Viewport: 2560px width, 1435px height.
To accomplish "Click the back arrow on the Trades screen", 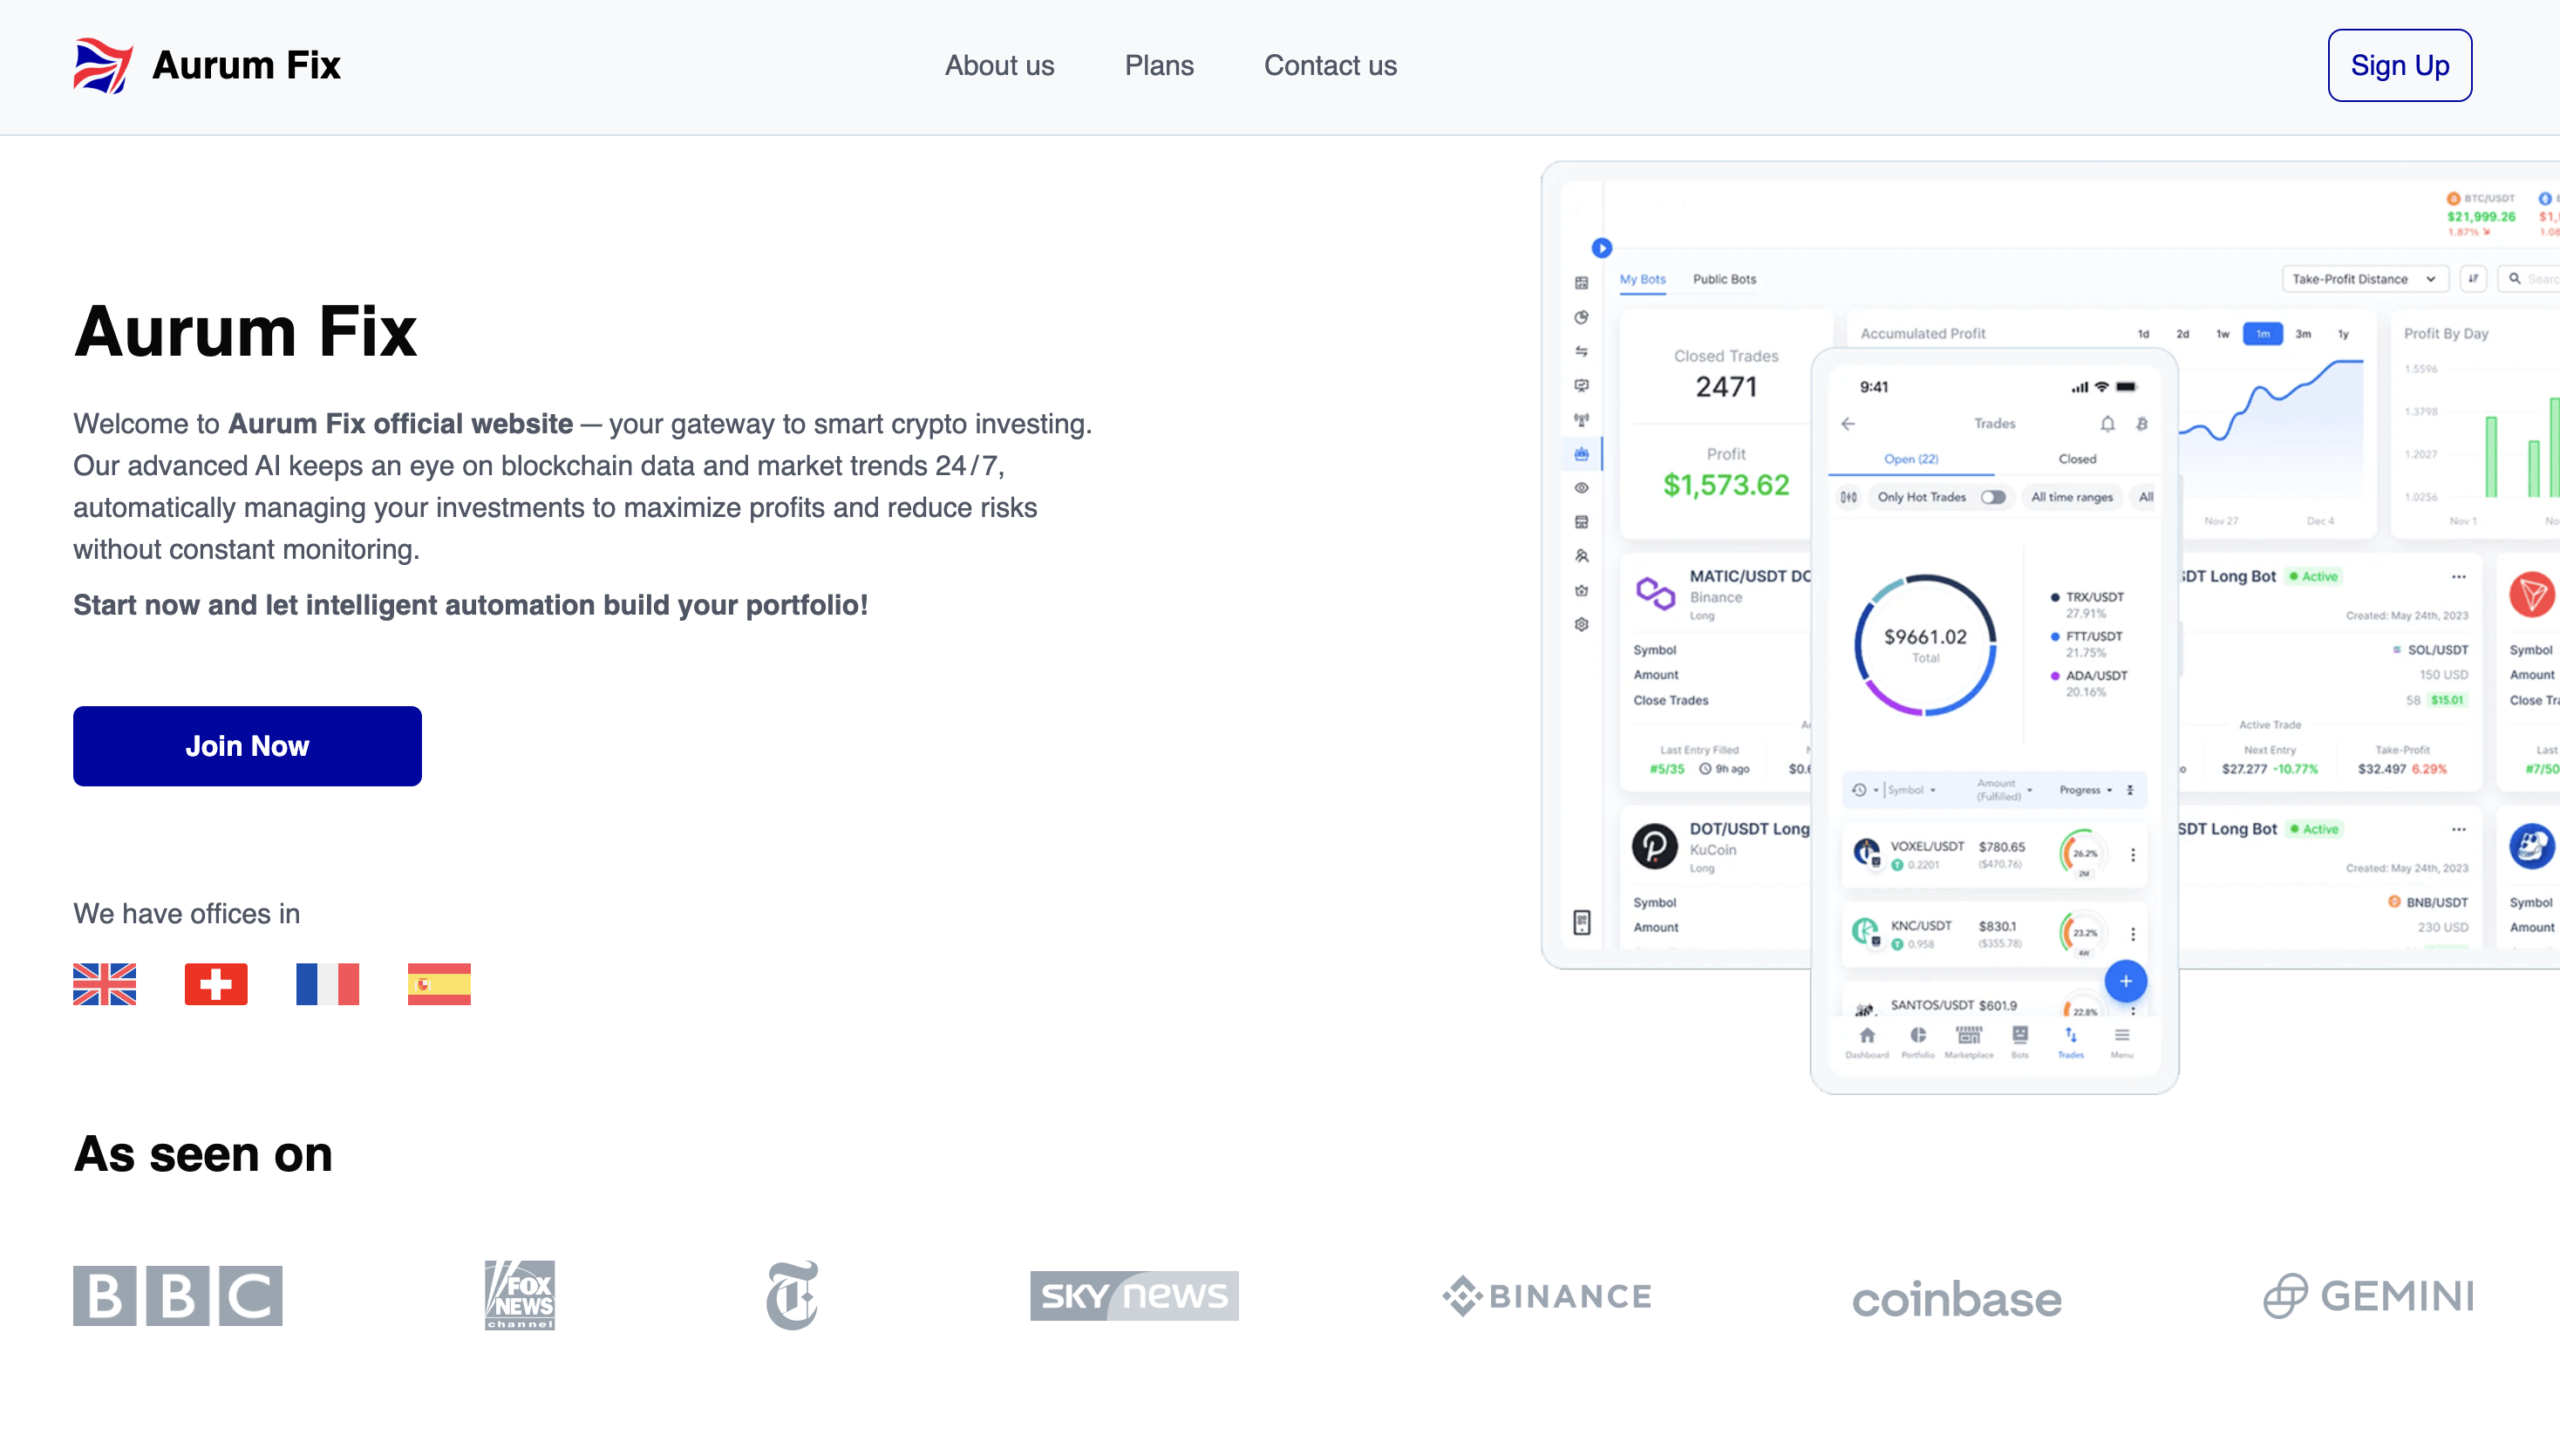I will point(1849,422).
